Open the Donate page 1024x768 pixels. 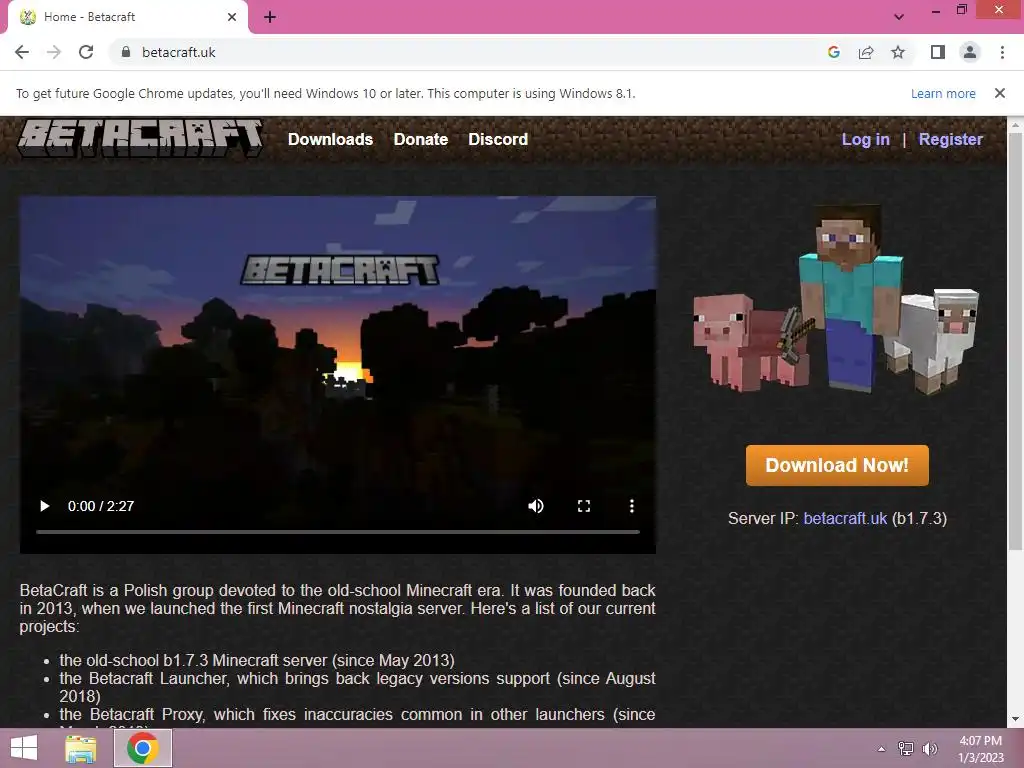(x=421, y=139)
